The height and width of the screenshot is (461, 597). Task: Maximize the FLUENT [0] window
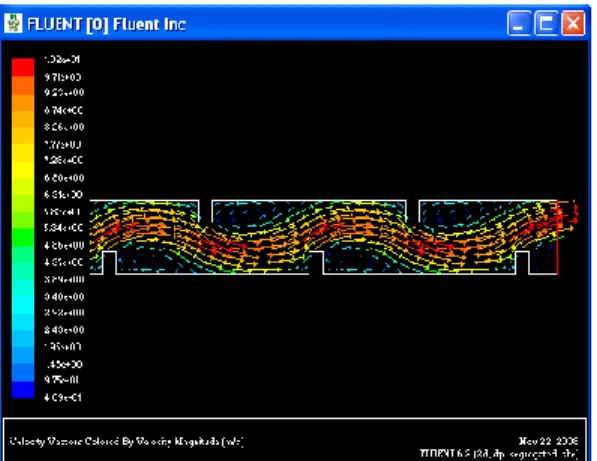tap(546, 24)
